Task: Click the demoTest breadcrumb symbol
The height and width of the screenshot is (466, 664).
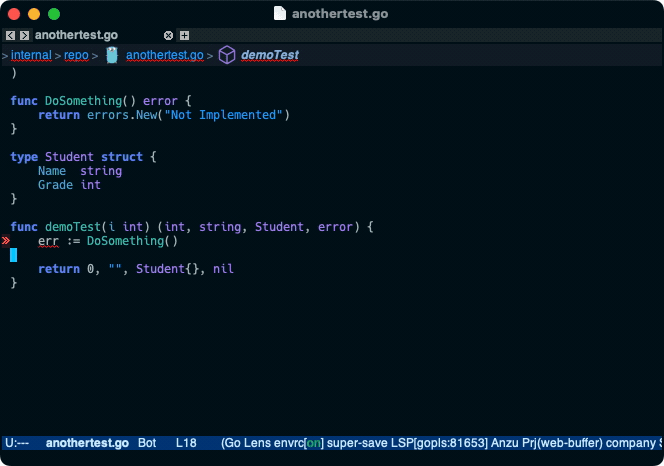Action: [x=270, y=55]
